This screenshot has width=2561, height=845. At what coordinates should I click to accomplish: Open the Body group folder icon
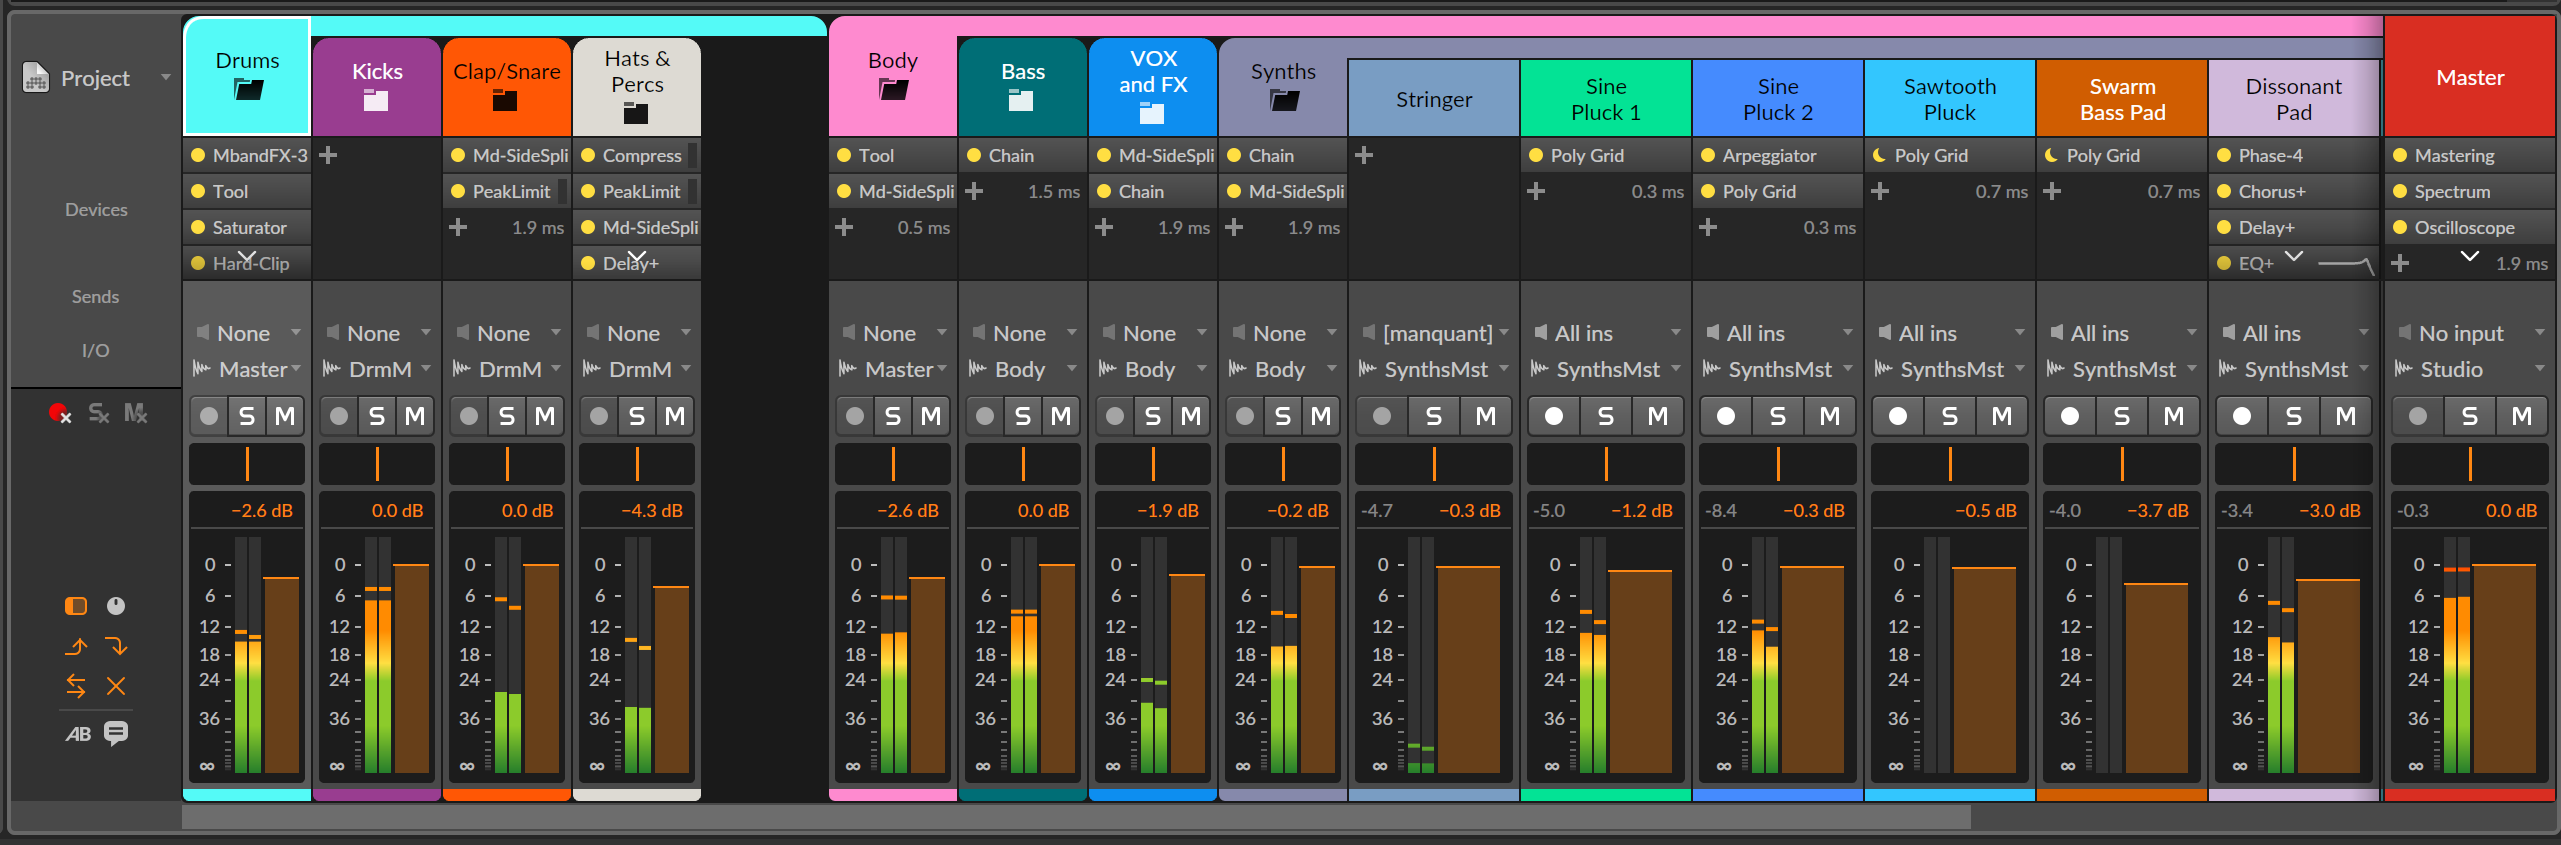click(x=893, y=90)
